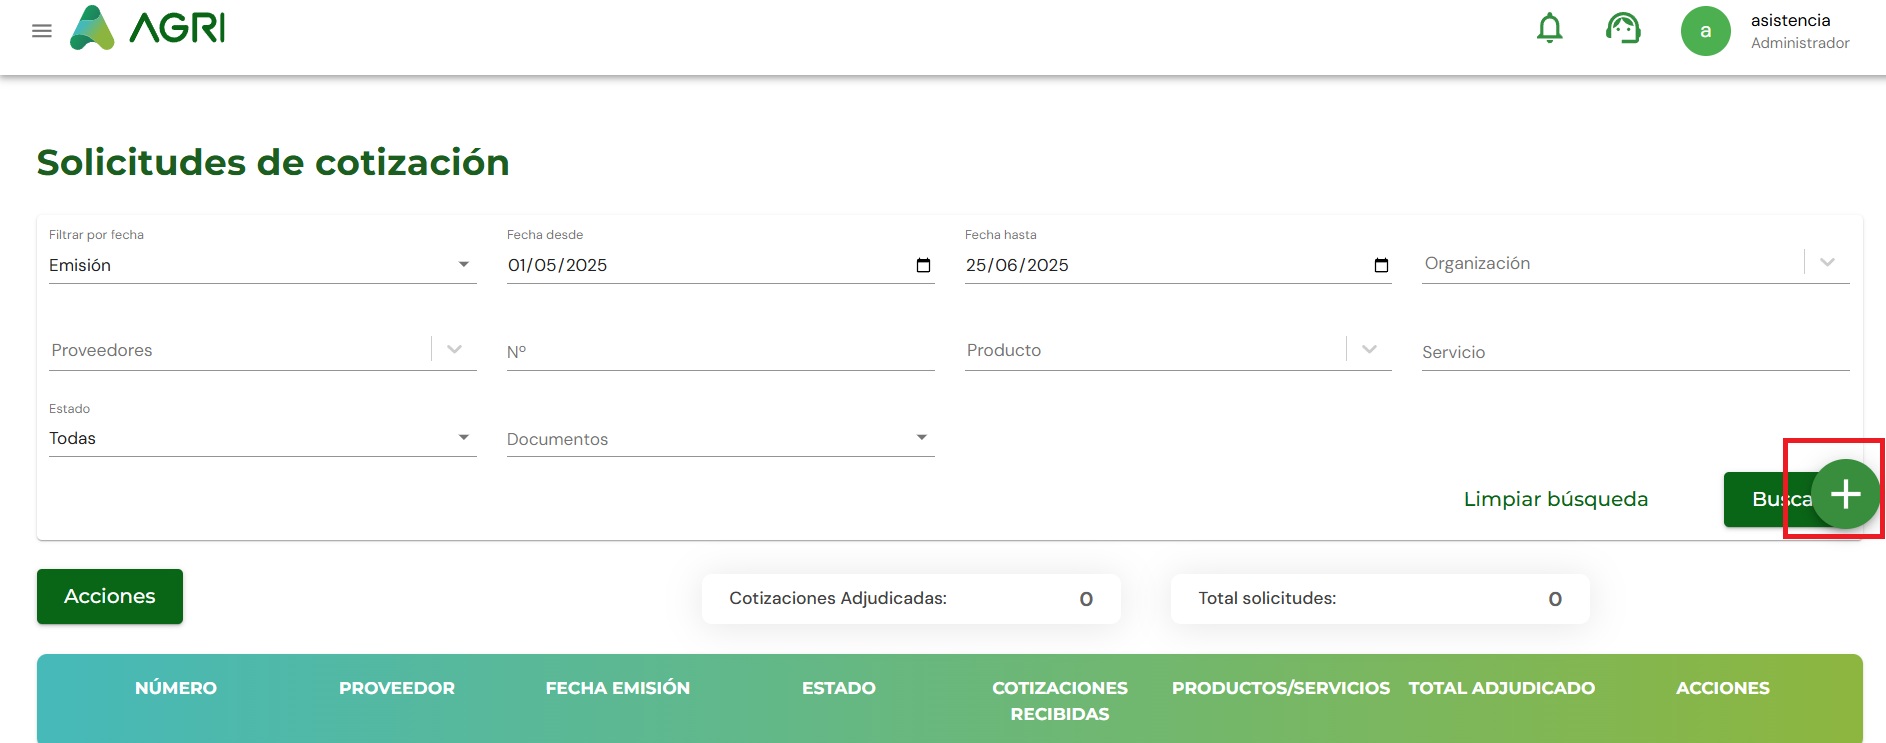Click Limpiar búsqueda link
Viewport: 1886px width, 743px height.
1555,499
